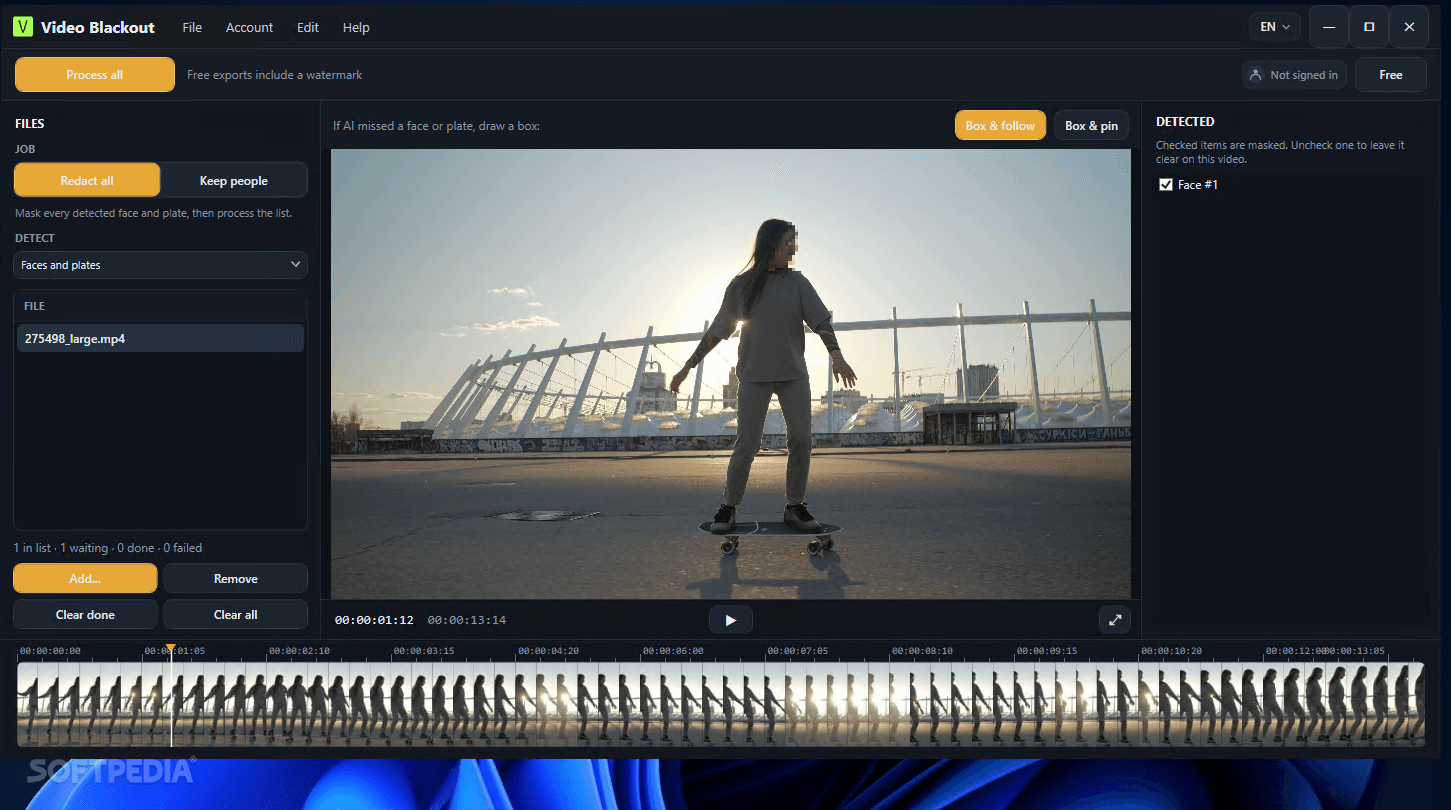Open the Faces and plates detect dropdown
This screenshot has height=810, width=1451.
click(x=160, y=265)
